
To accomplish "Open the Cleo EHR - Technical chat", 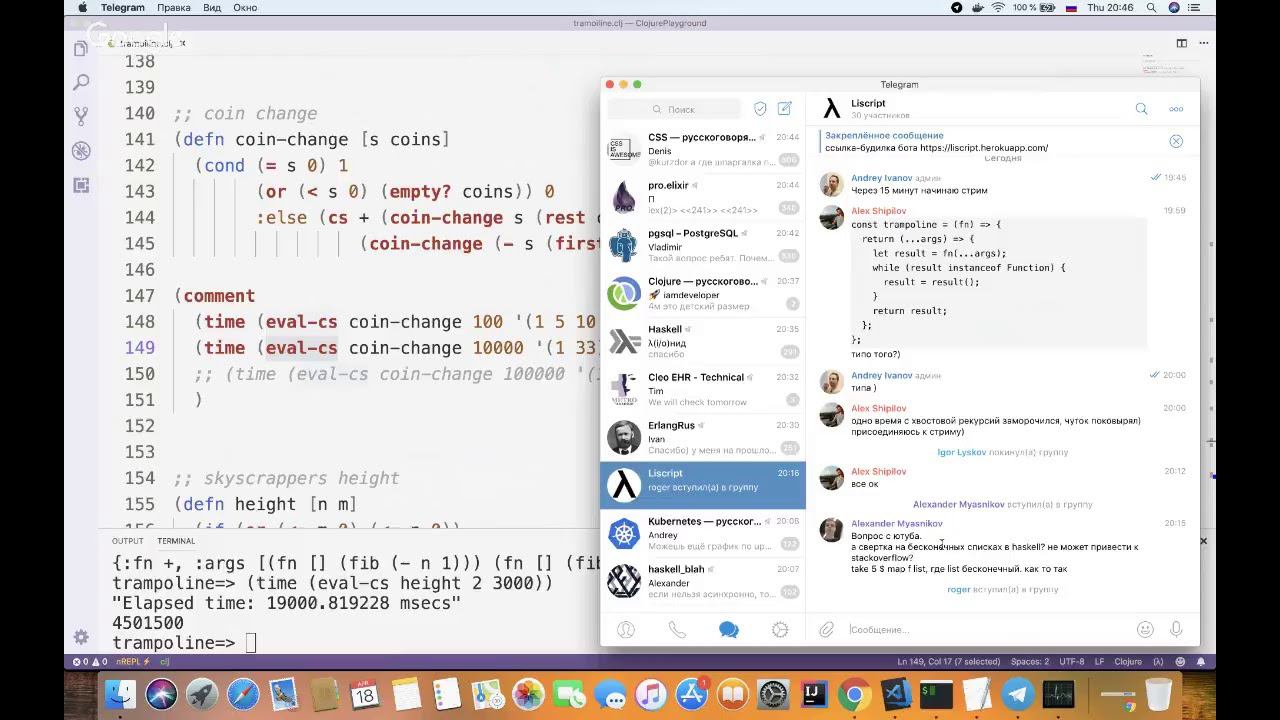I will [703, 389].
